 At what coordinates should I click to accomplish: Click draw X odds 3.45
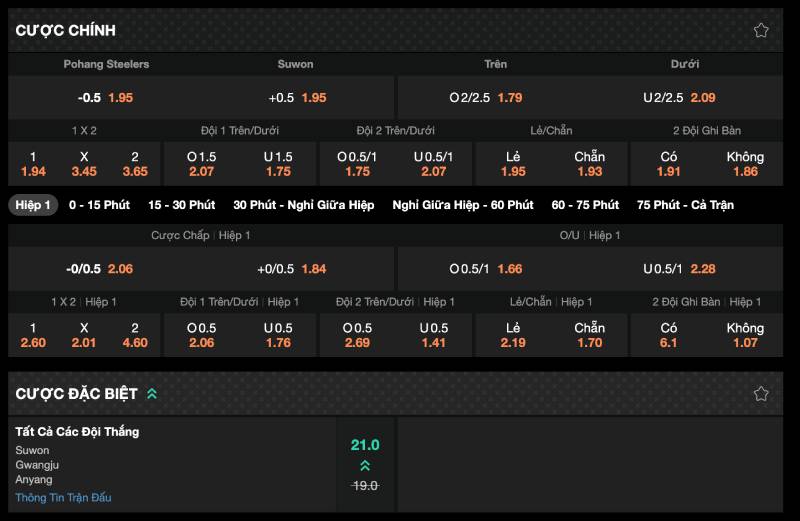click(84, 164)
